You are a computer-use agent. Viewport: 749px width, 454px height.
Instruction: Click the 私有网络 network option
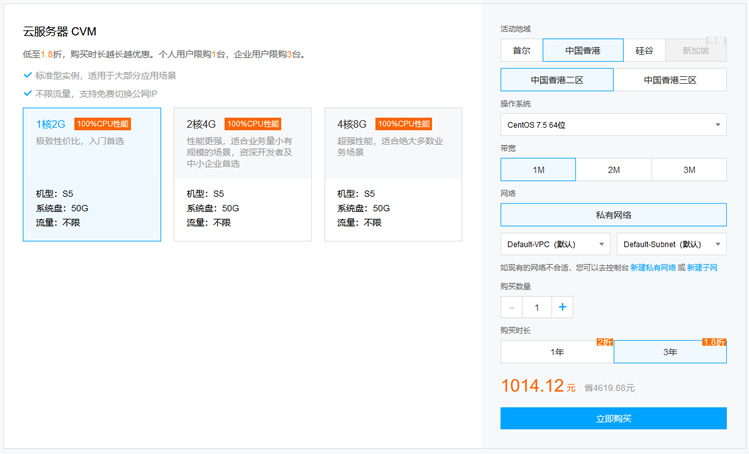(613, 214)
